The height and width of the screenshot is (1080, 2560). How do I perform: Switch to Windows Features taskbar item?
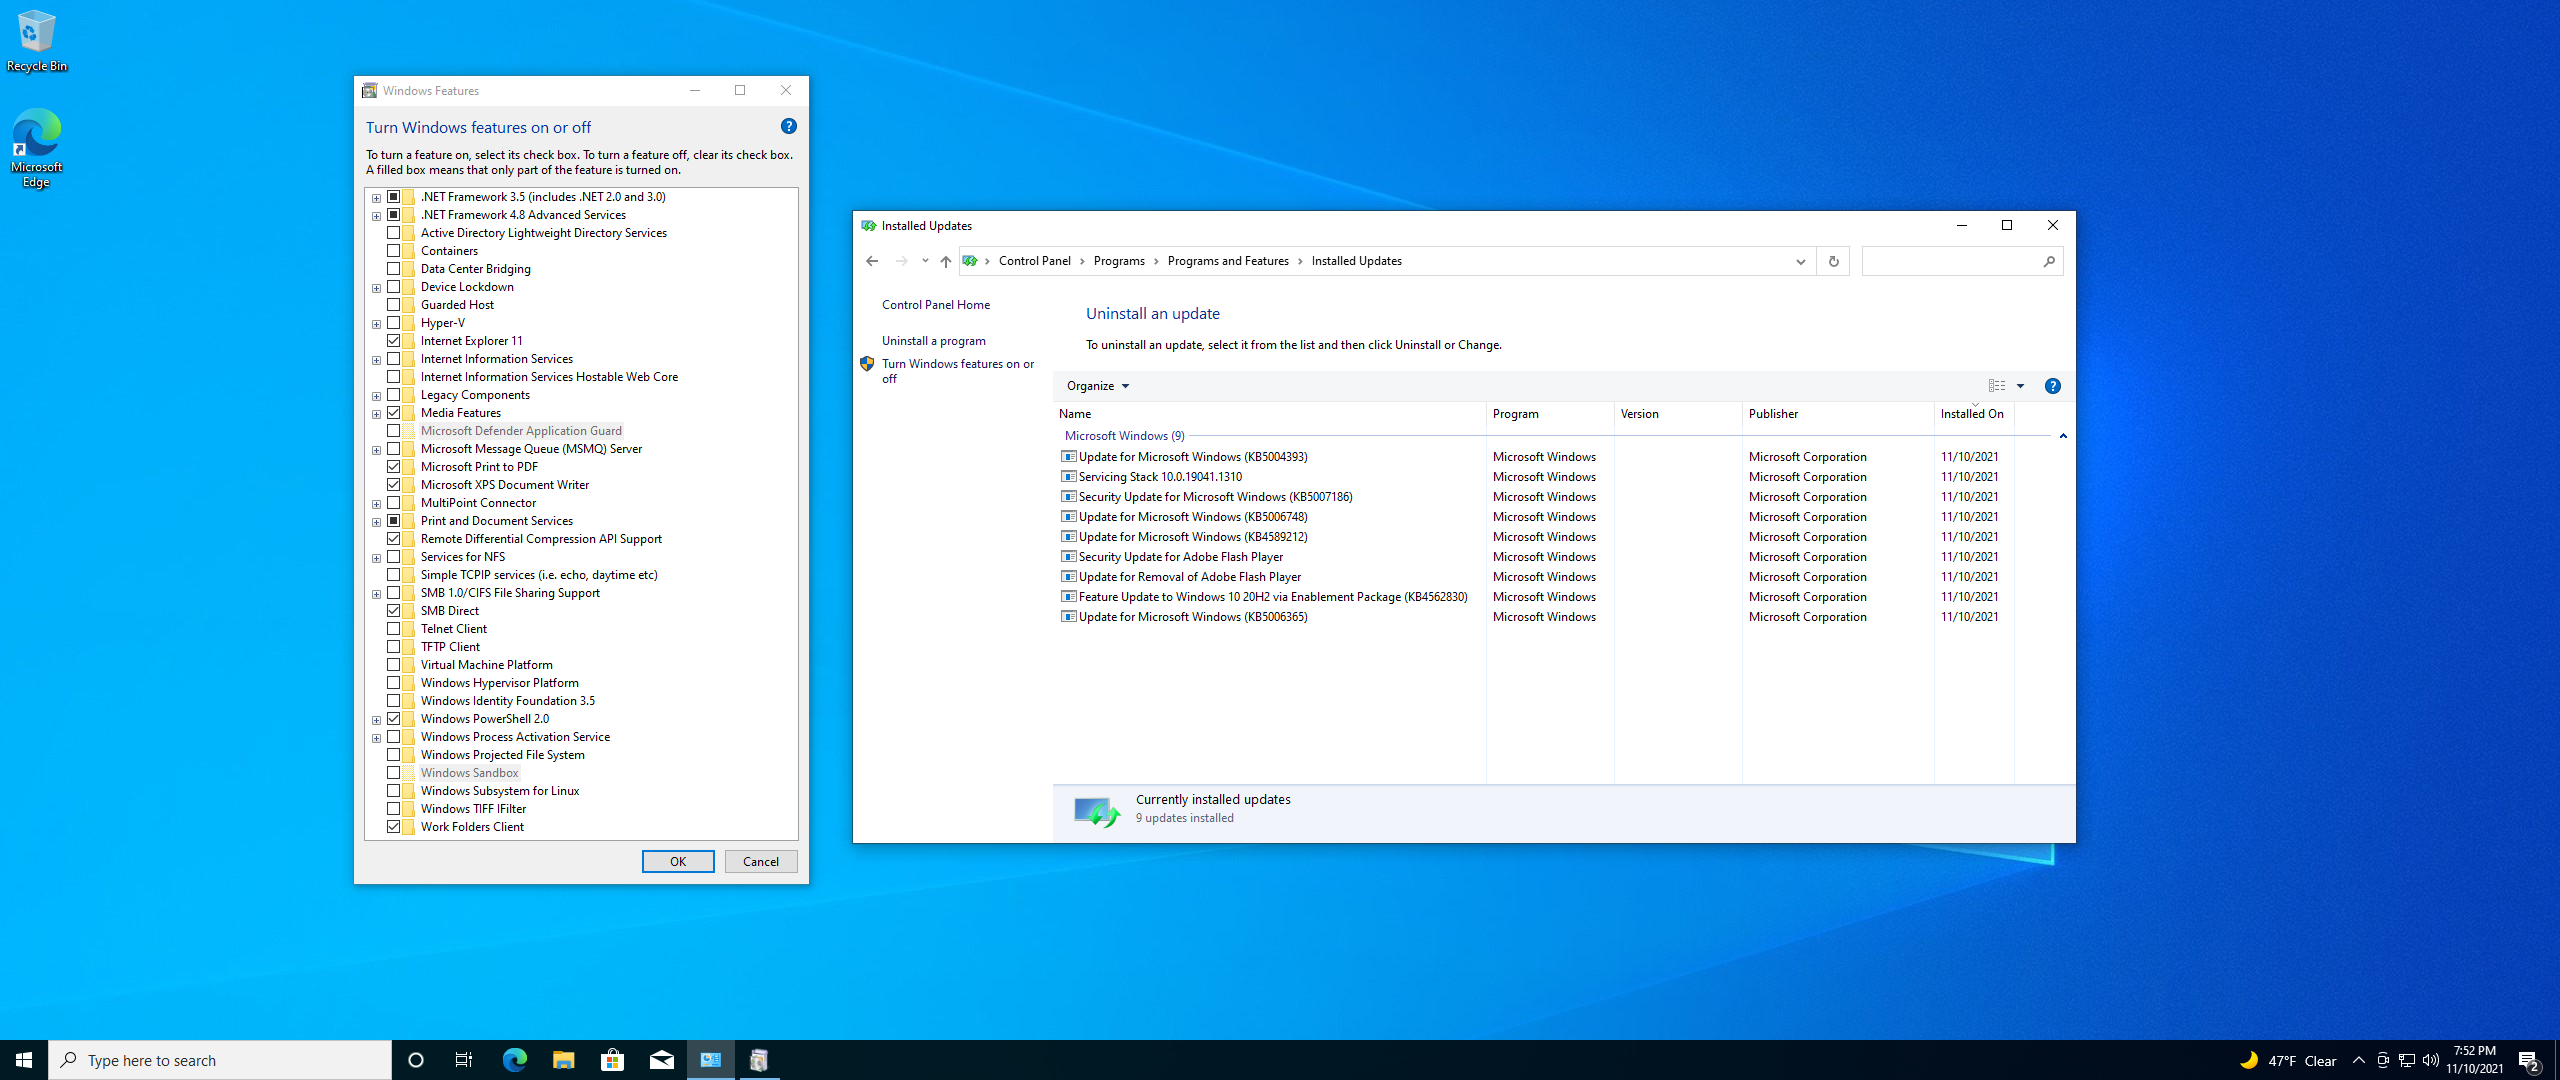click(759, 1060)
